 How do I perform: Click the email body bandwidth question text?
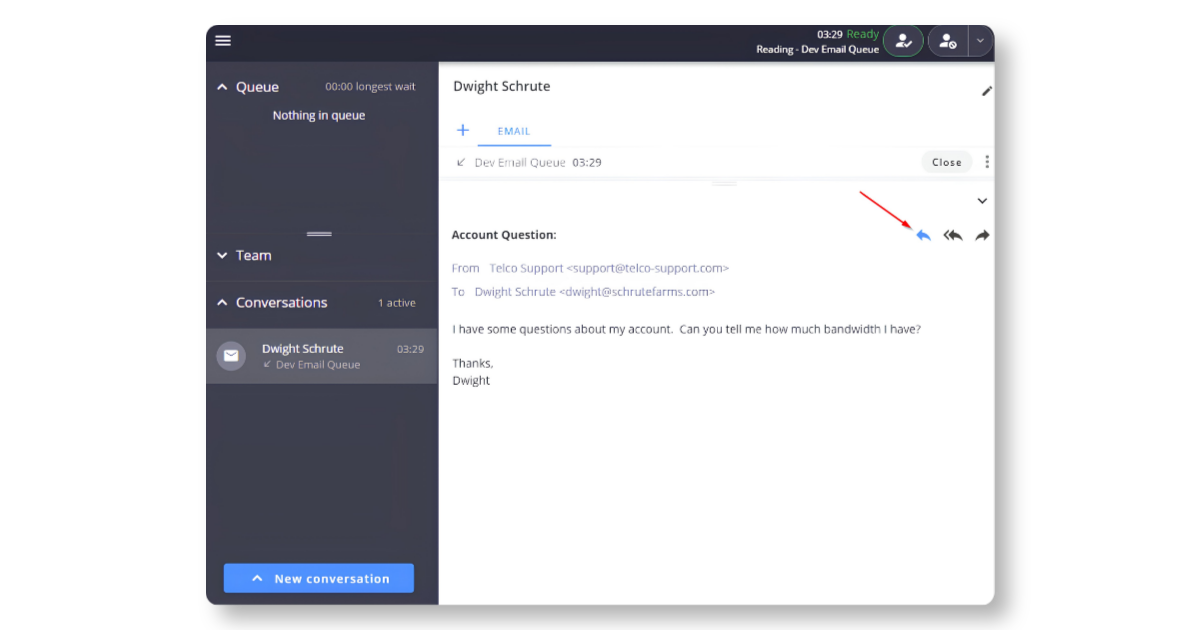(687, 329)
